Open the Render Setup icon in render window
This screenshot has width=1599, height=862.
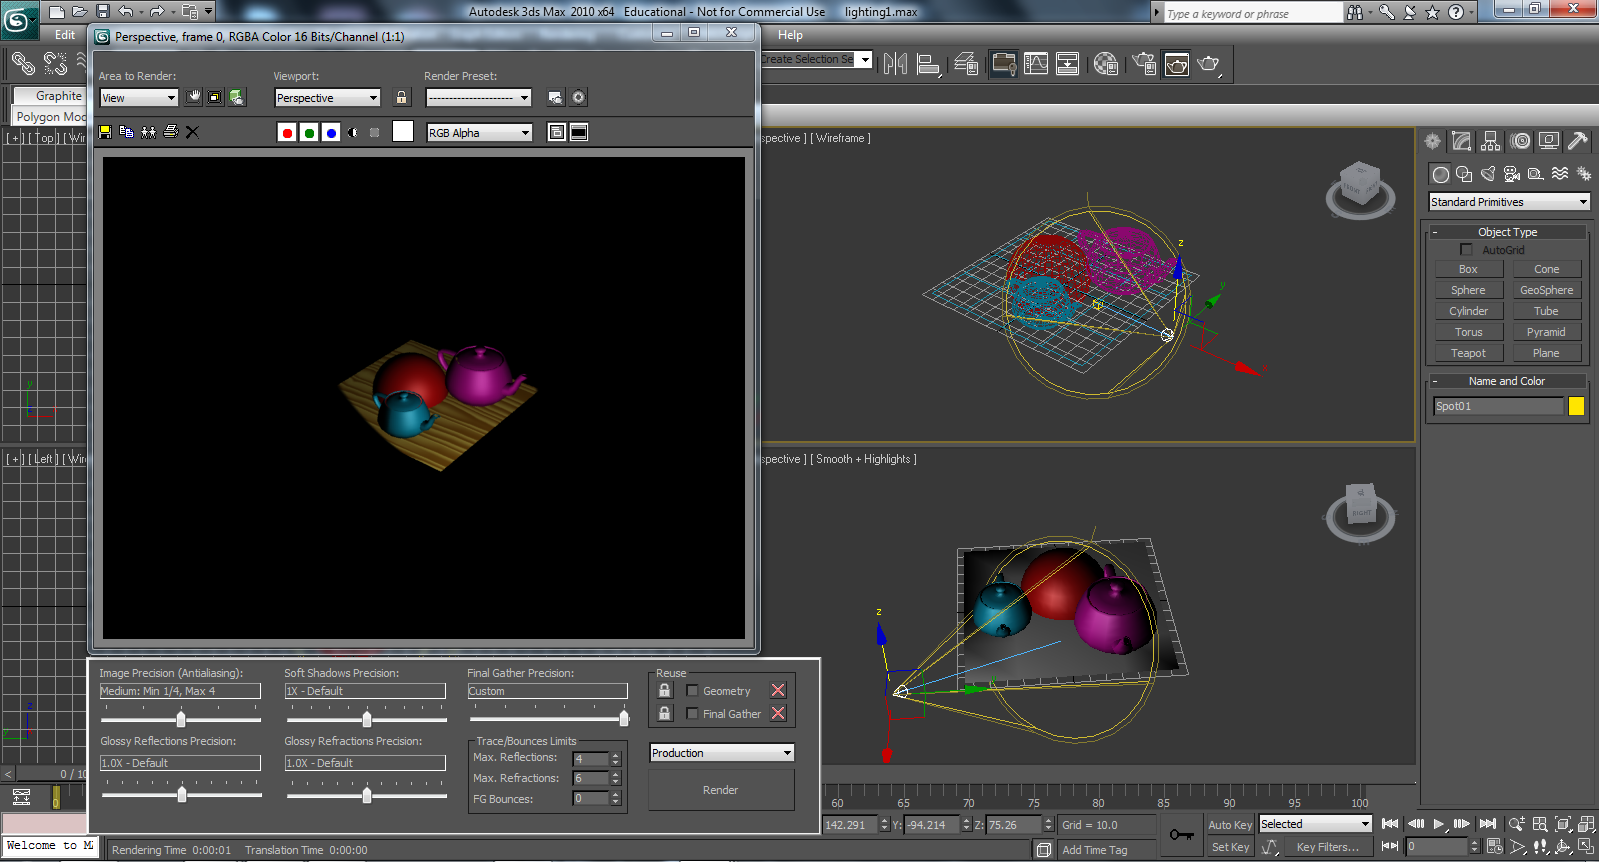(556, 97)
